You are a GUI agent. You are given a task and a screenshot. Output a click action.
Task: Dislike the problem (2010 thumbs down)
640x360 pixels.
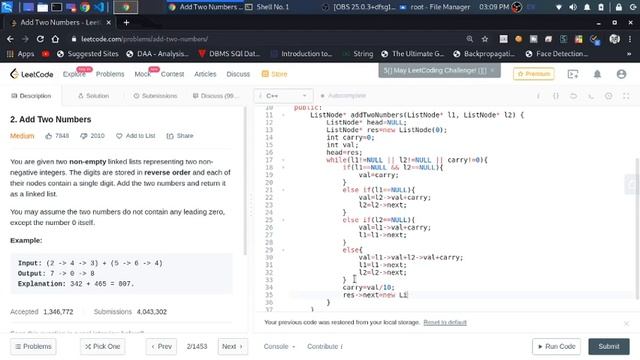[x=92, y=136]
